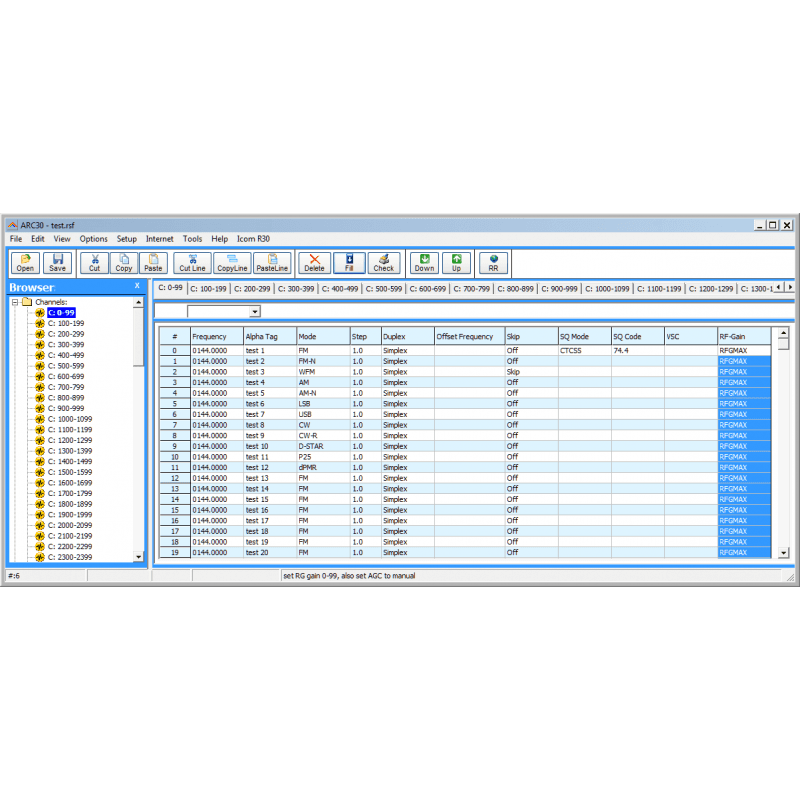This screenshot has width=800, height=800.
Task: Click the Offset Frequency column header
Action: [x=469, y=337]
